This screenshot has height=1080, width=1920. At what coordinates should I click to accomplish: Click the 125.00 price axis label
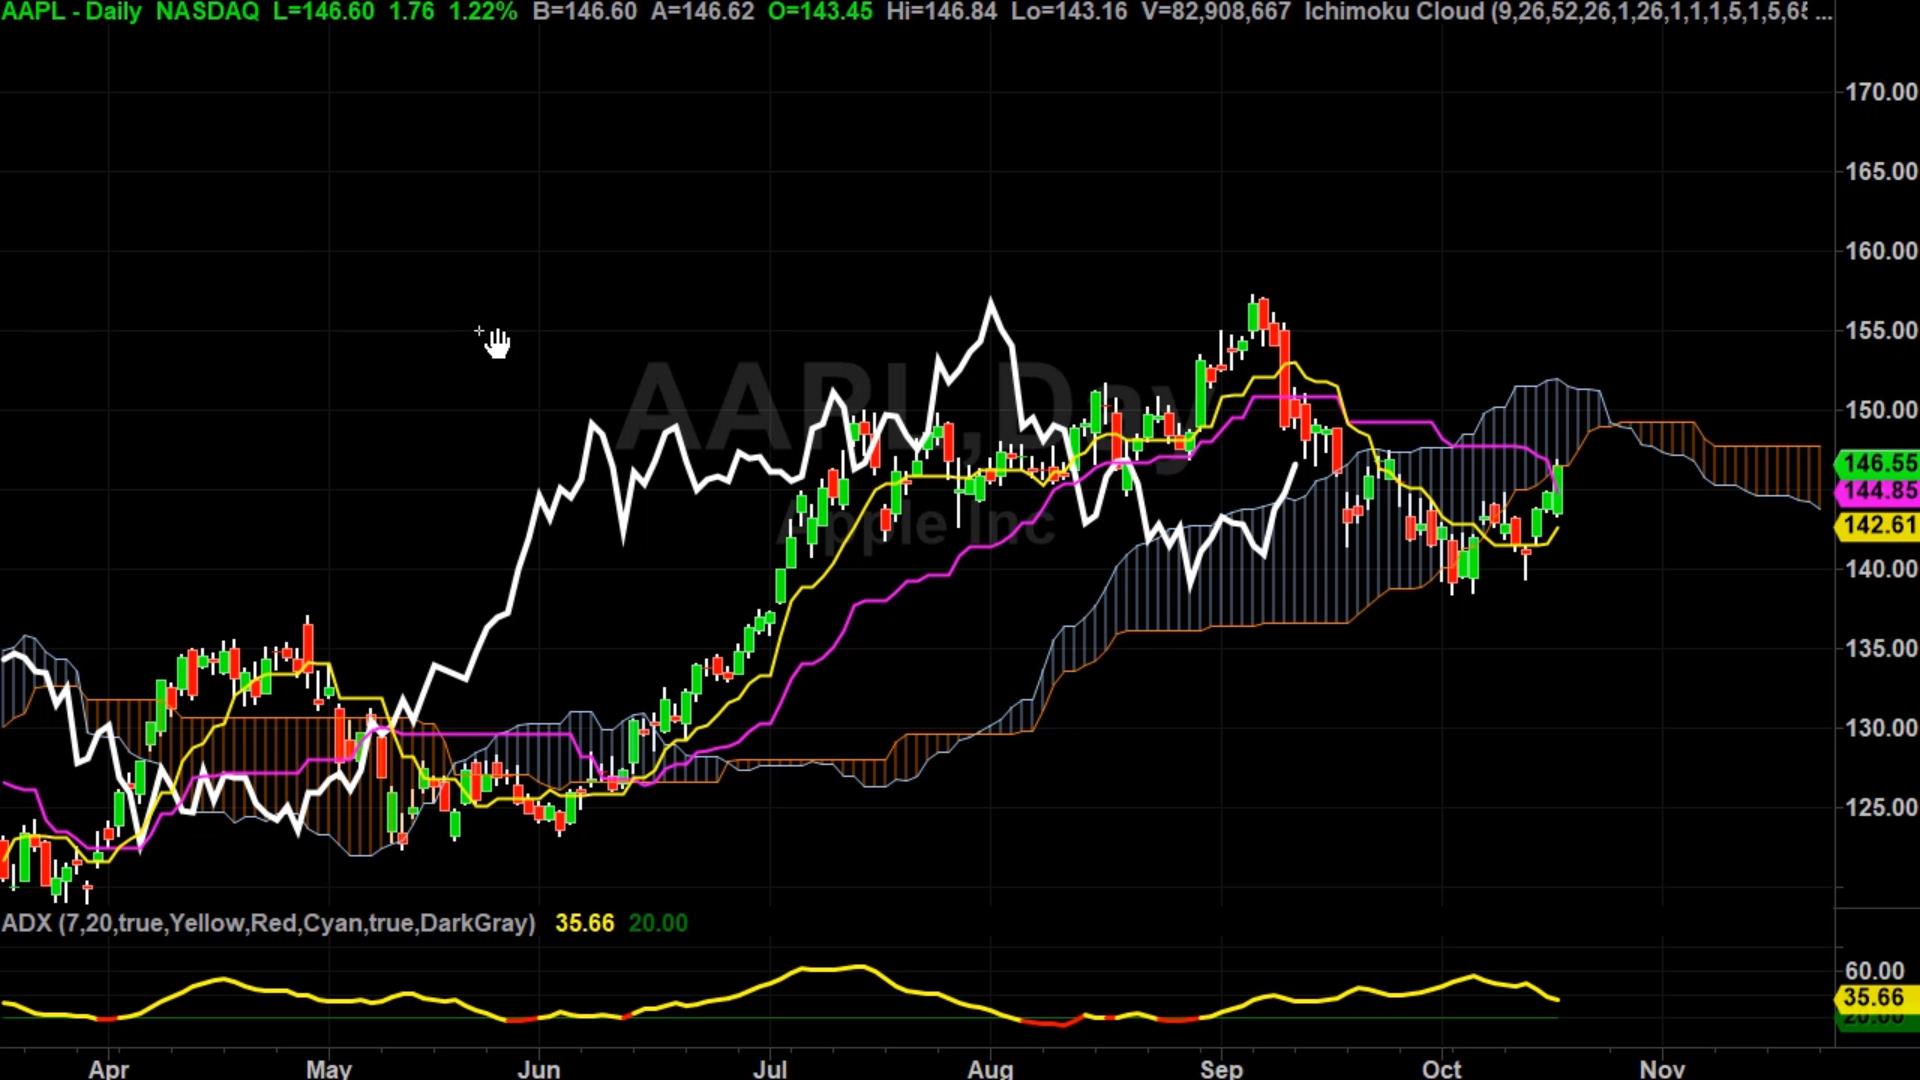(x=1881, y=807)
